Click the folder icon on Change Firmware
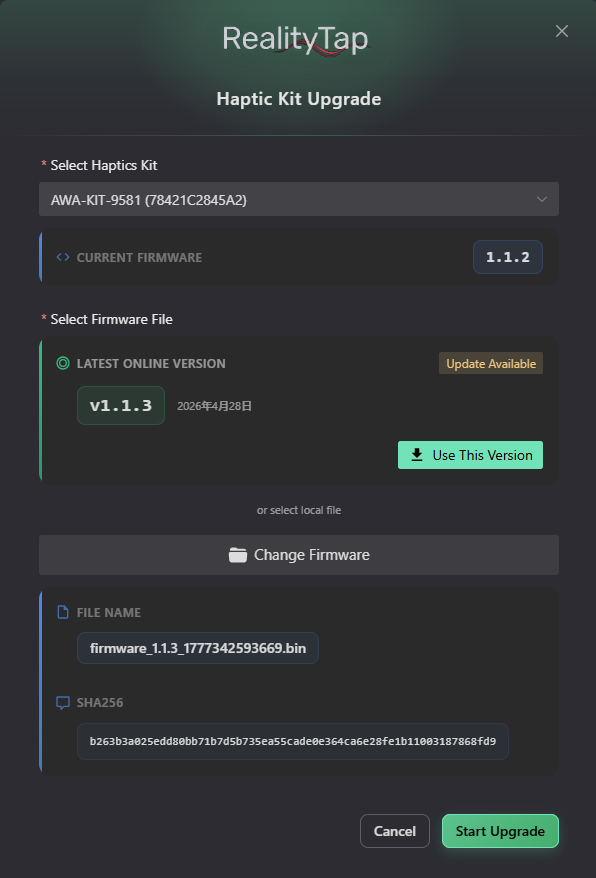The image size is (596, 878). [238, 555]
